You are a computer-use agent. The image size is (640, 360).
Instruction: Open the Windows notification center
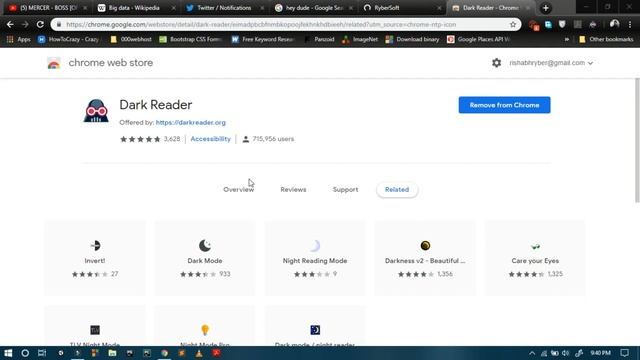[624, 353]
